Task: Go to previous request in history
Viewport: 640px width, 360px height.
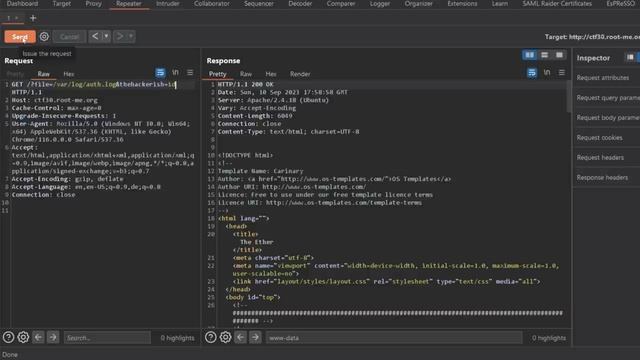Action: point(95,36)
